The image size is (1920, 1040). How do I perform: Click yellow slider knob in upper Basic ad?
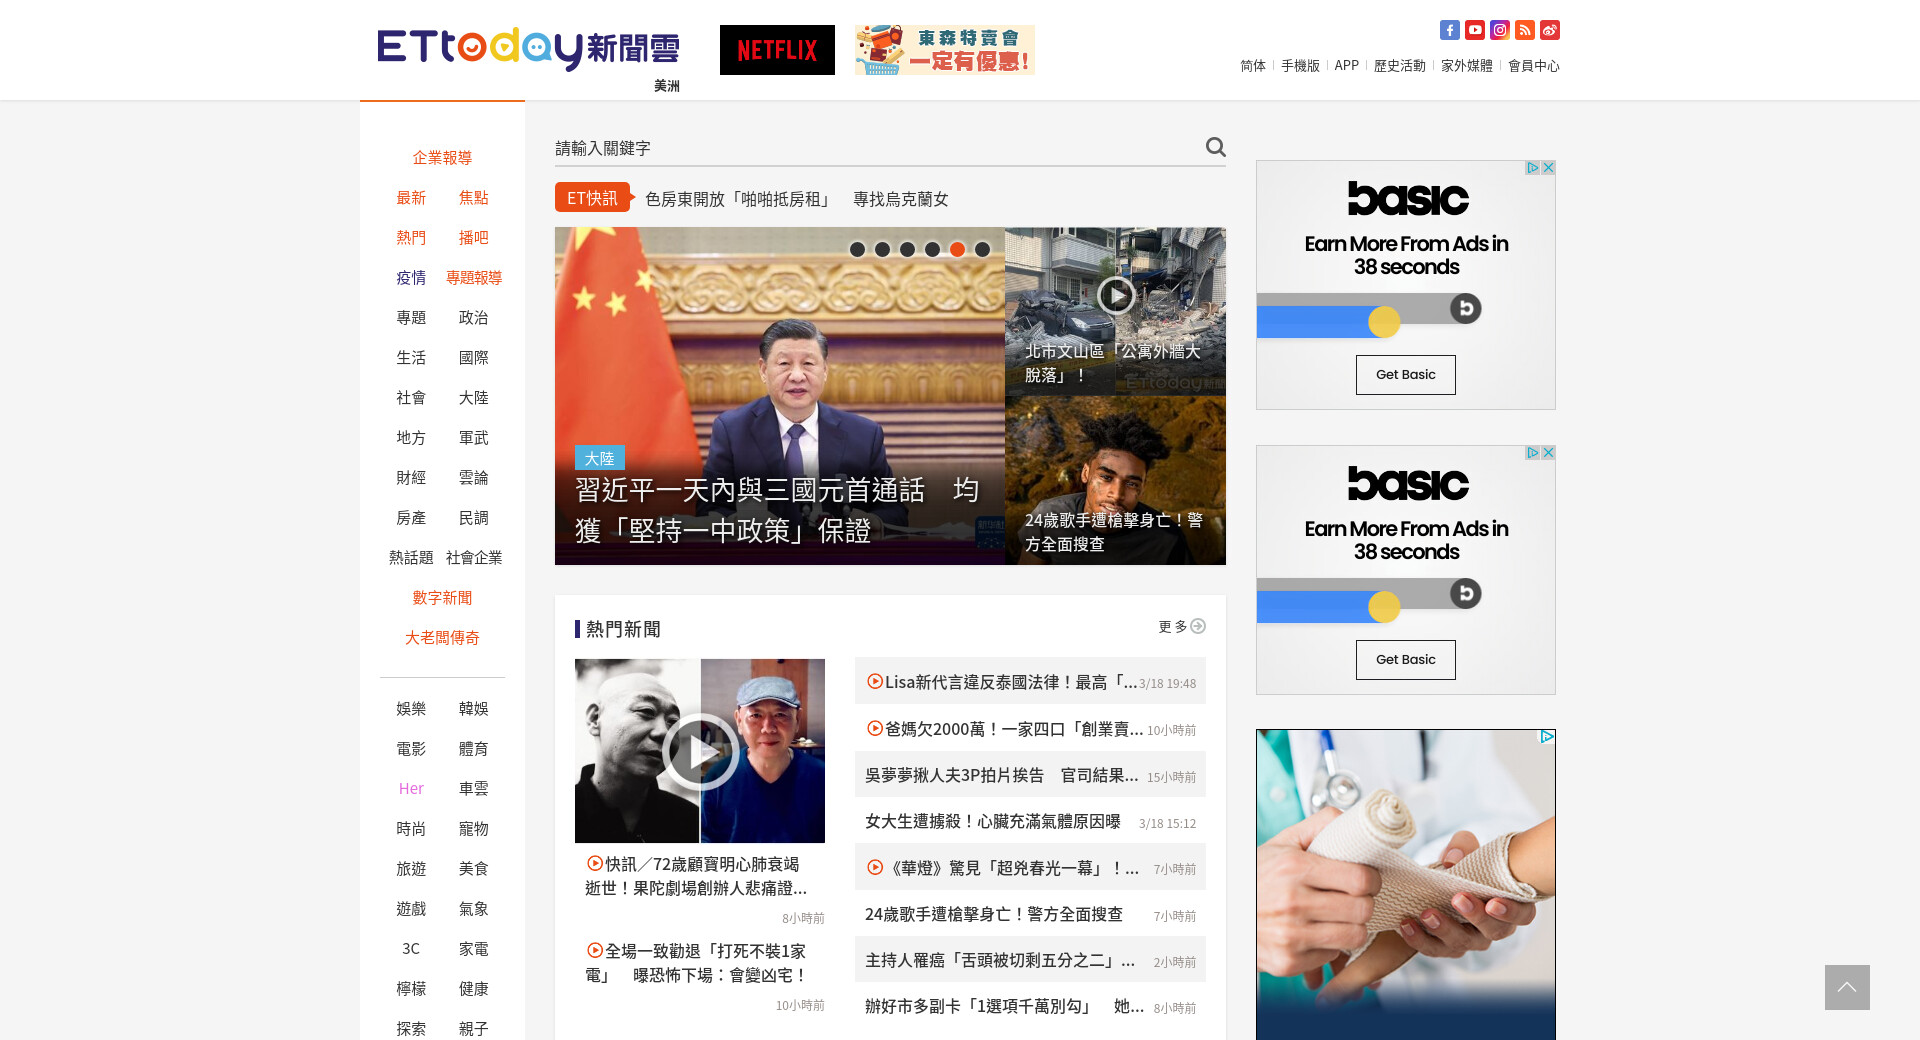click(x=1384, y=322)
